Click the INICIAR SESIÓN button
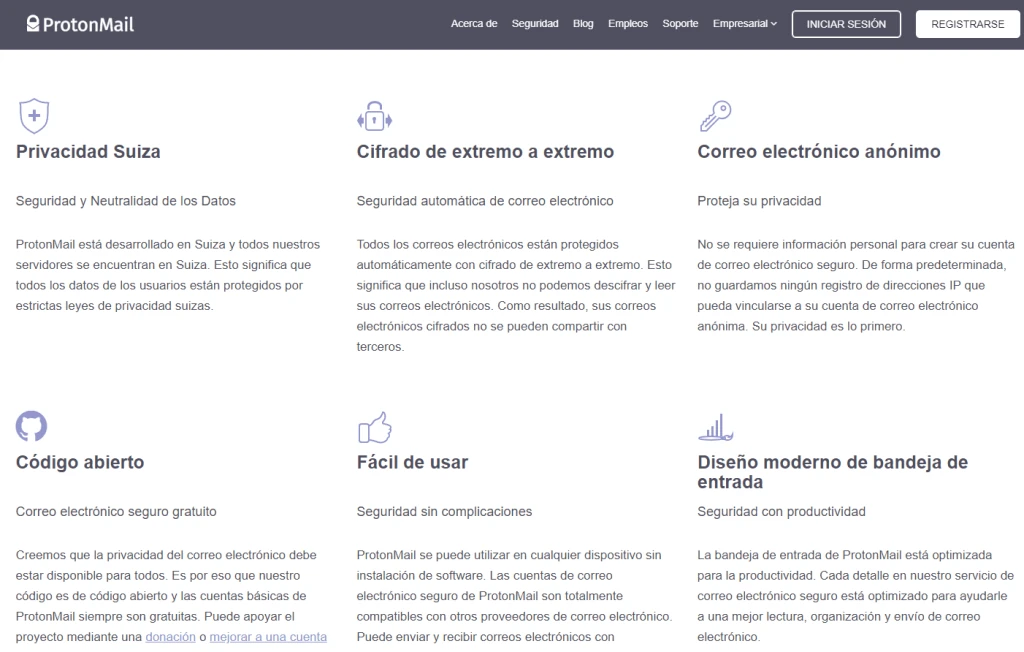Screen dimensions: 1024x652 (846, 24)
